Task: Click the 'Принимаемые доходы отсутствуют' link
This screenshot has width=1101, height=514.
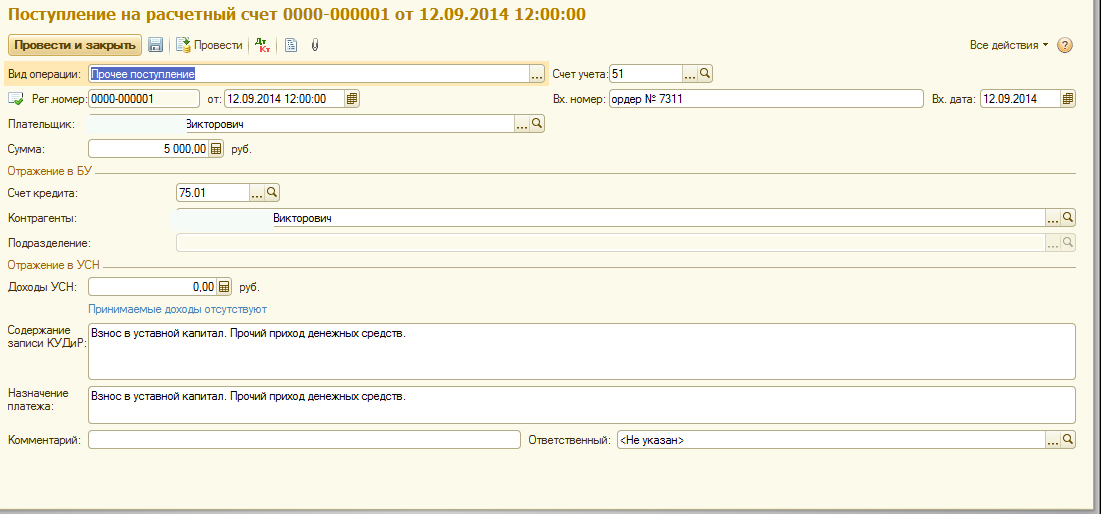Action: coord(177,309)
